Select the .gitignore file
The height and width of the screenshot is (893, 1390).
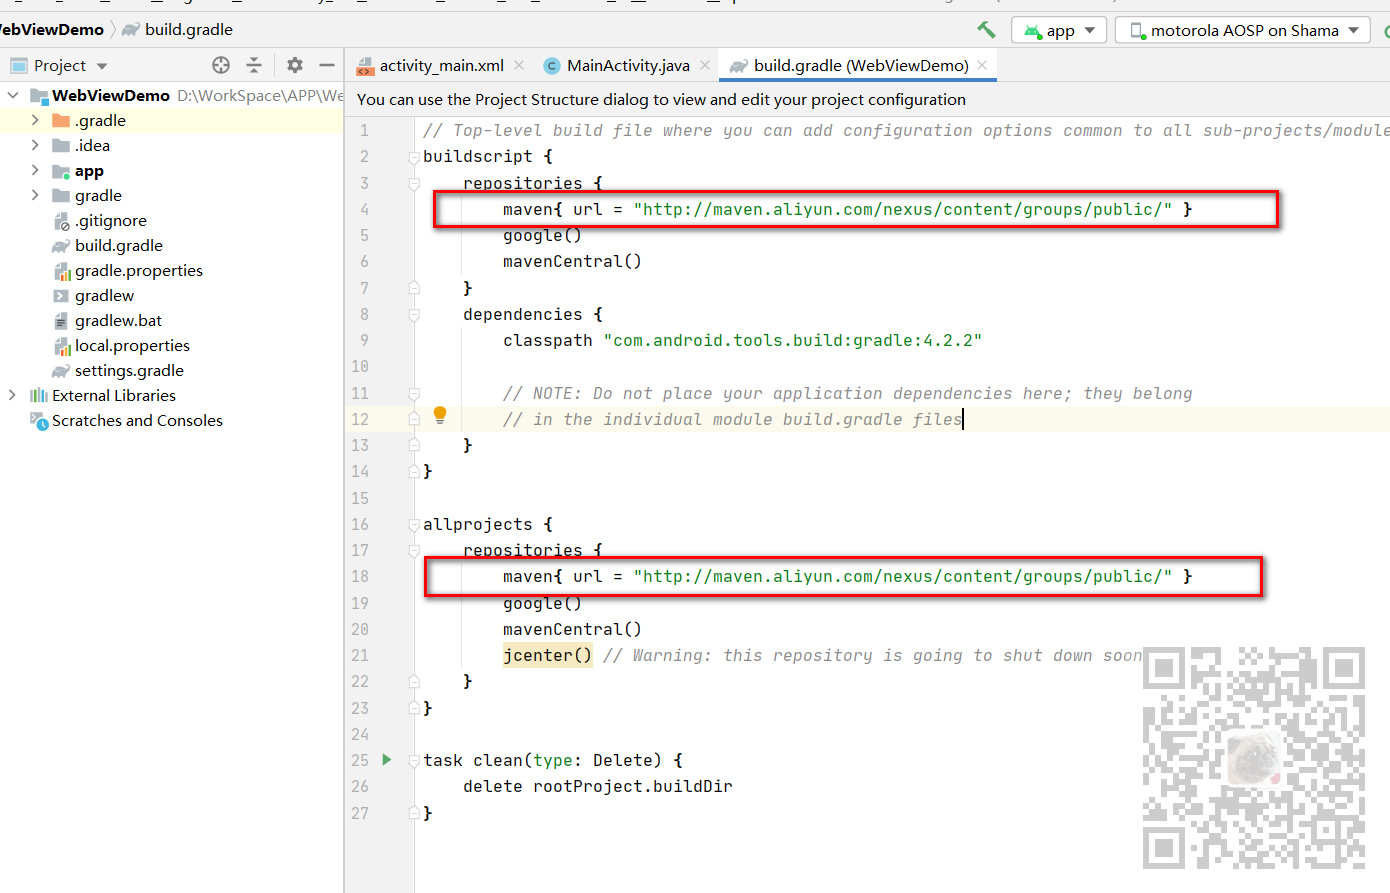[110, 220]
